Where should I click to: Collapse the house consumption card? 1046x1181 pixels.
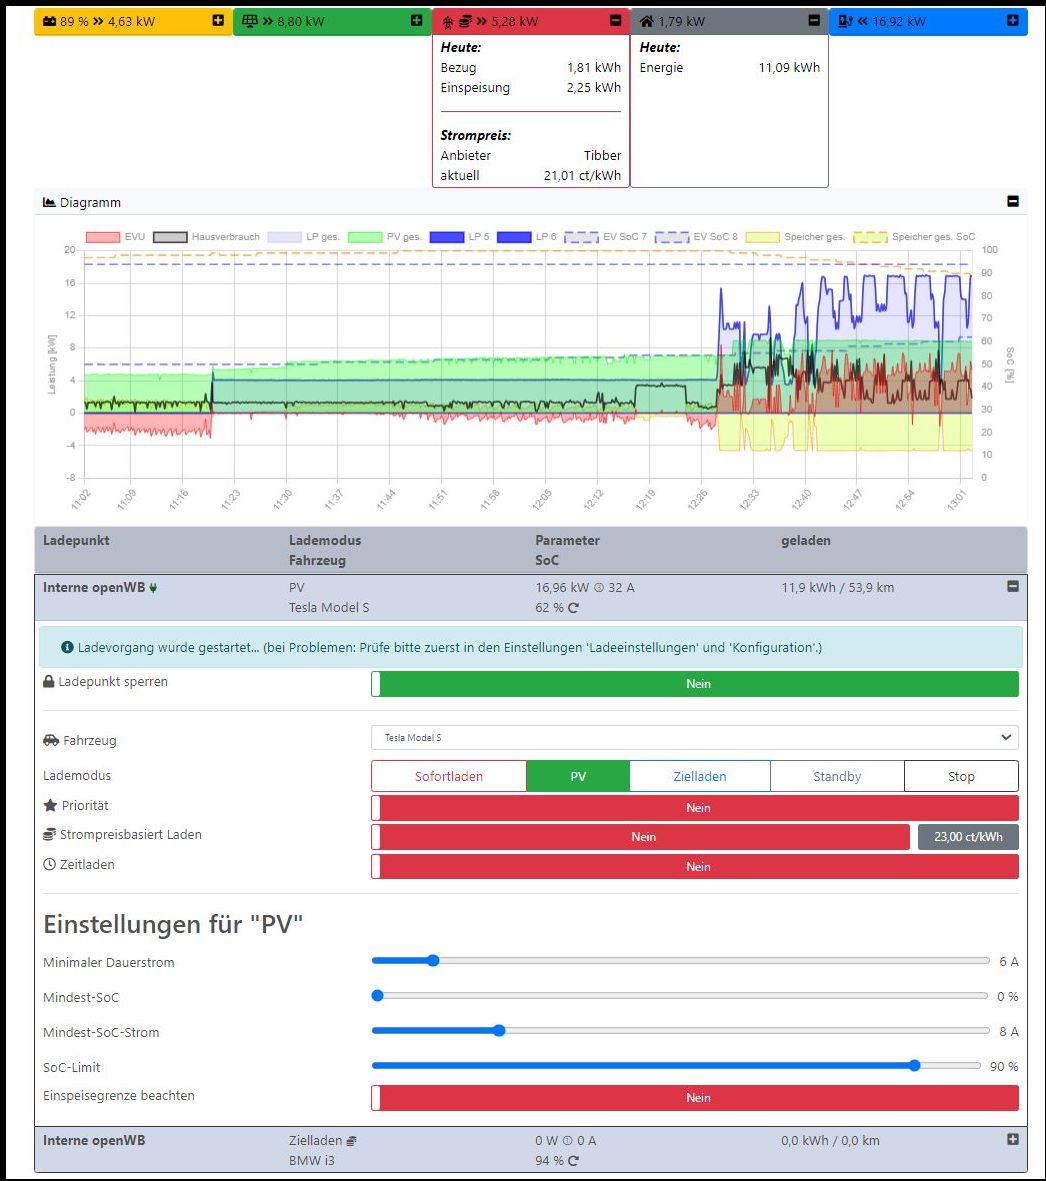[x=814, y=21]
